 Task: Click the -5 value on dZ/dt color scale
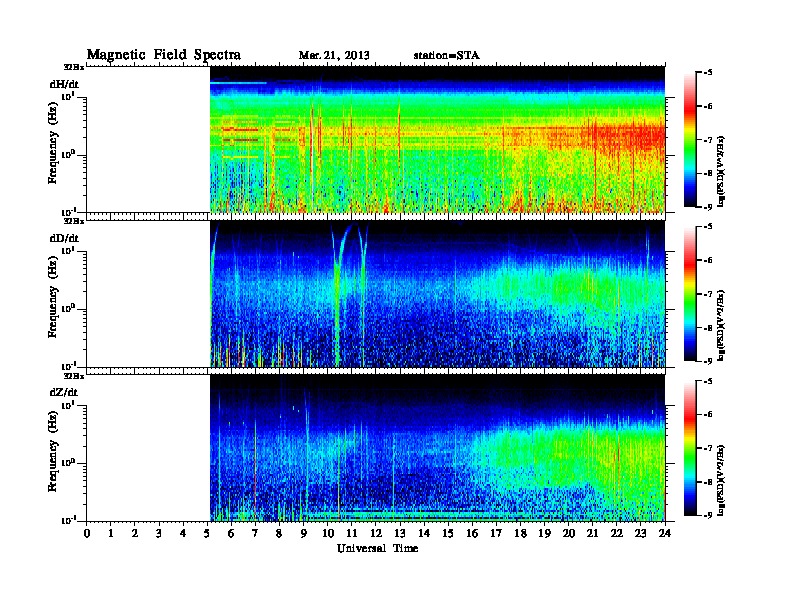click(x=708, y=381)
